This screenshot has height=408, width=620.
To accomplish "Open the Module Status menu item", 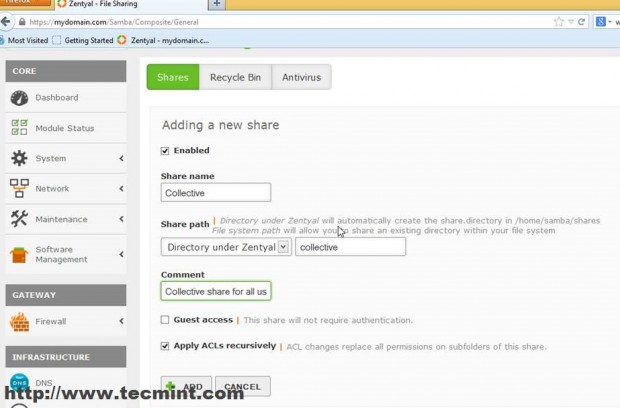I will [x=66, y=128].
